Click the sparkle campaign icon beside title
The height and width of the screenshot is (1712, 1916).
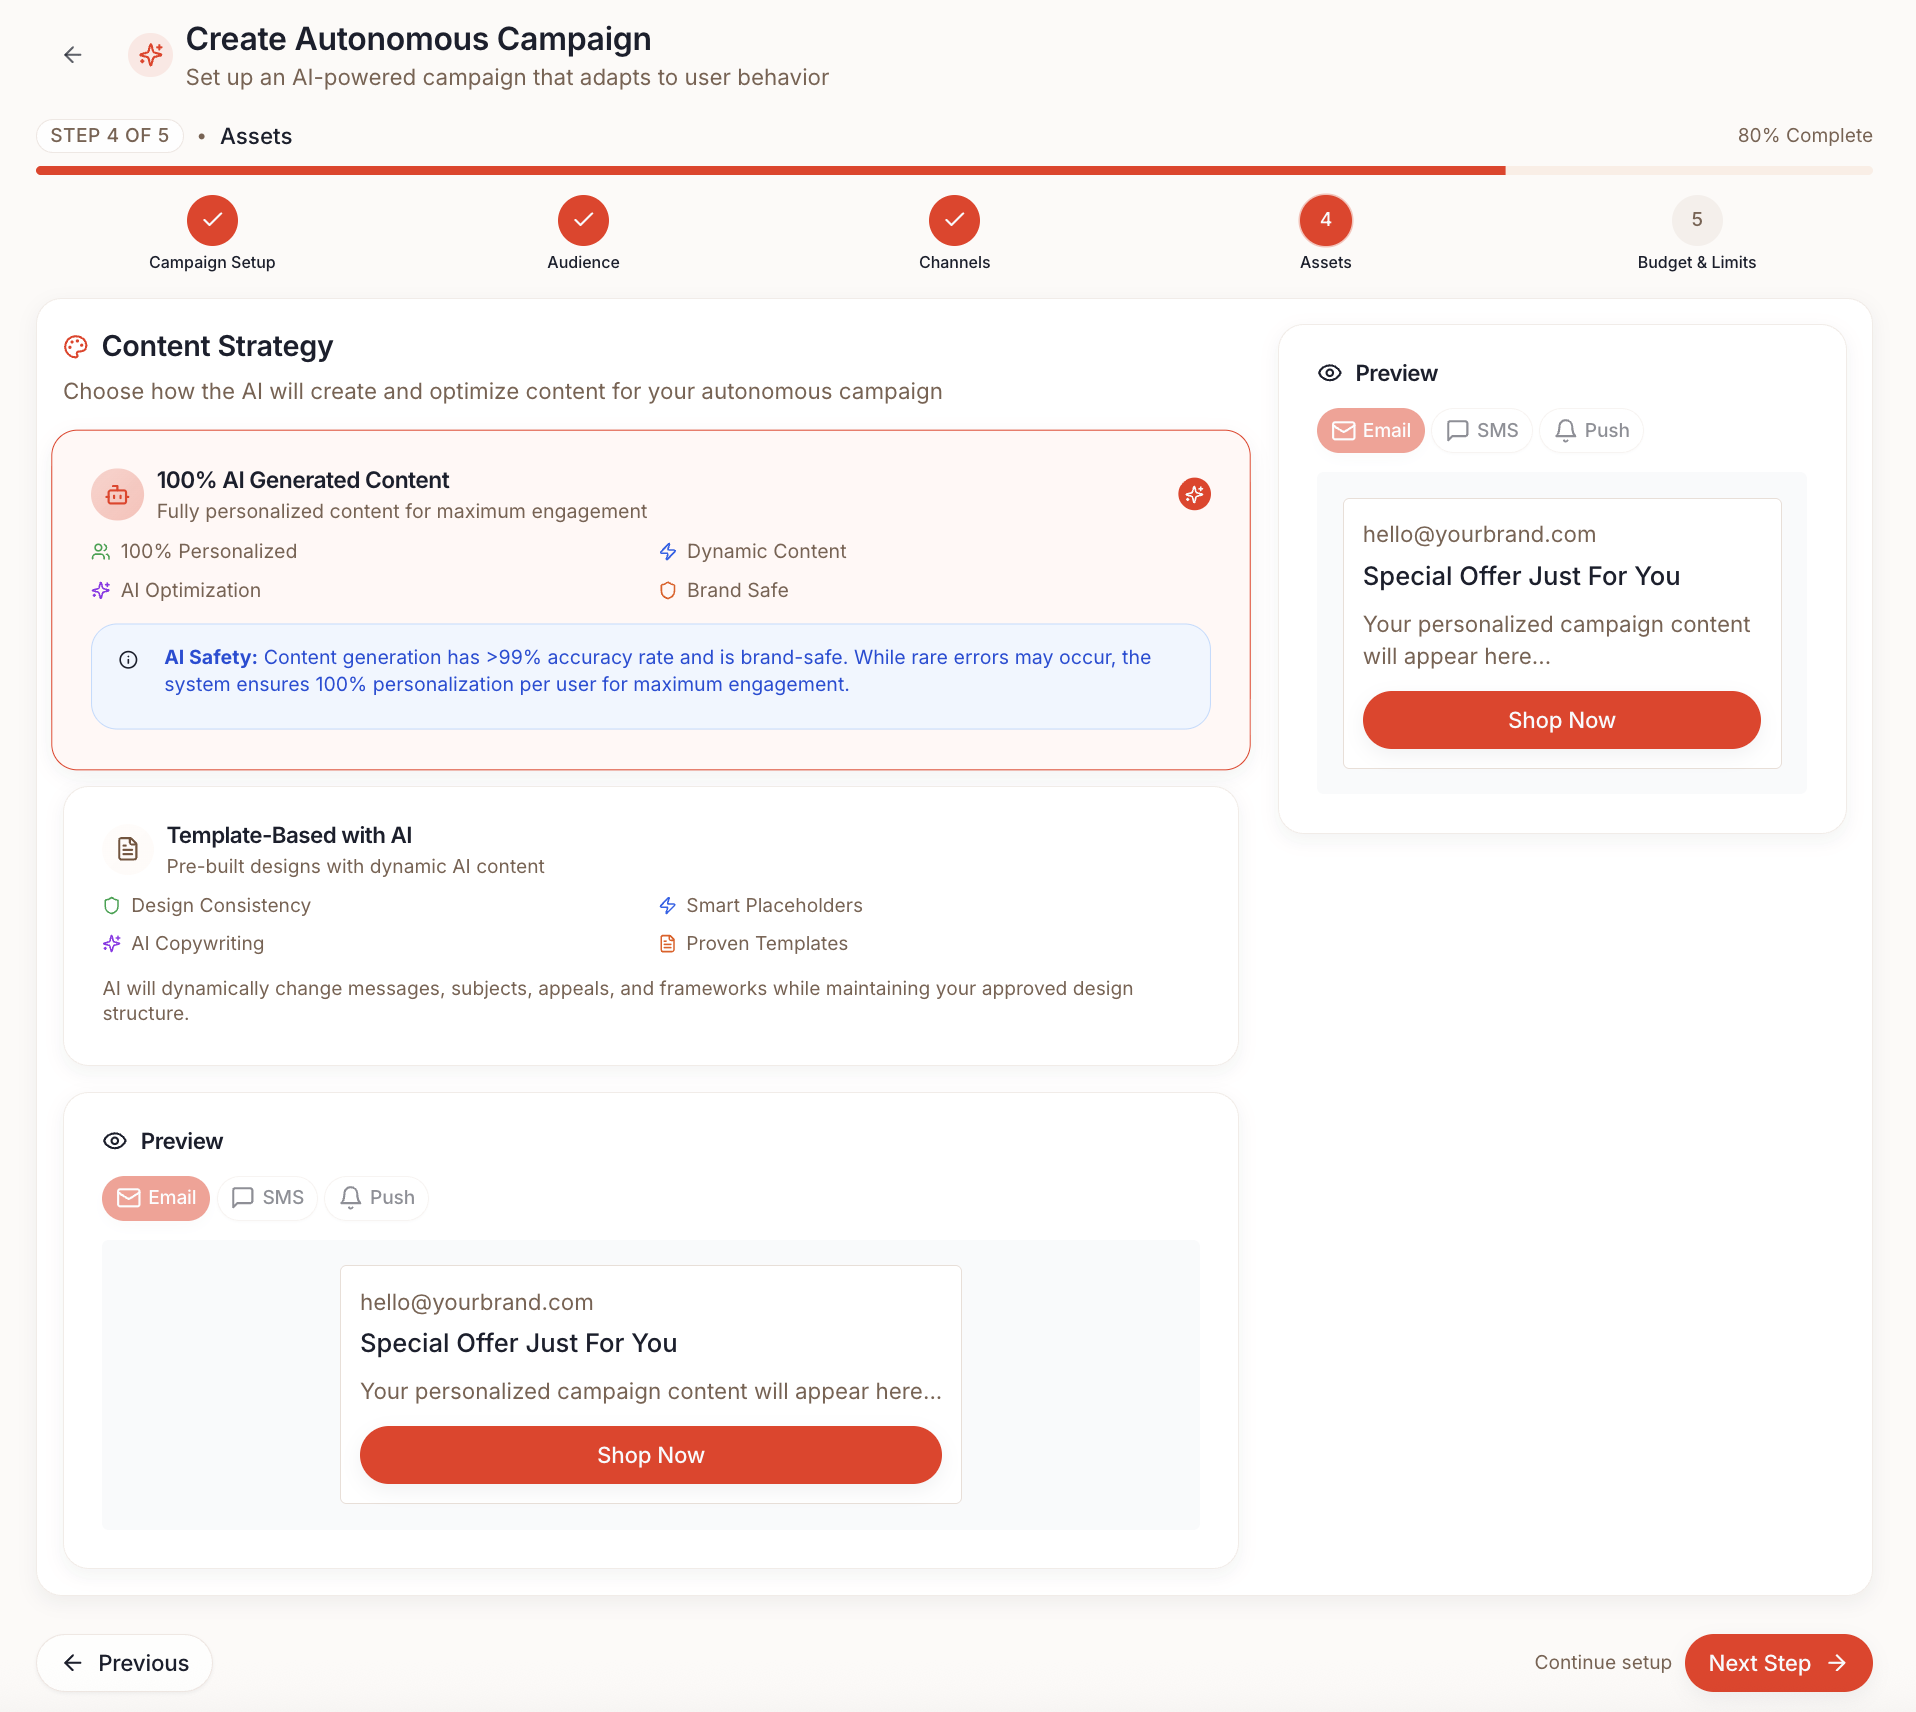[x=151, y=55]
